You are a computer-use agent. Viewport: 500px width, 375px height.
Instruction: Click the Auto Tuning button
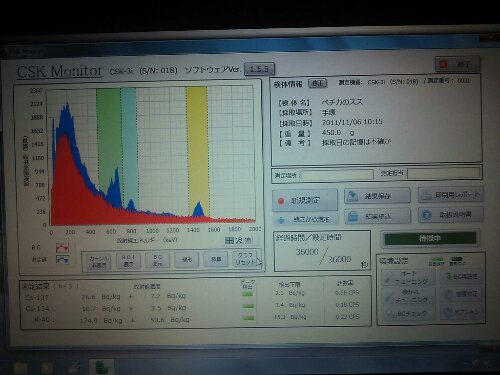[x=408, y=277]
